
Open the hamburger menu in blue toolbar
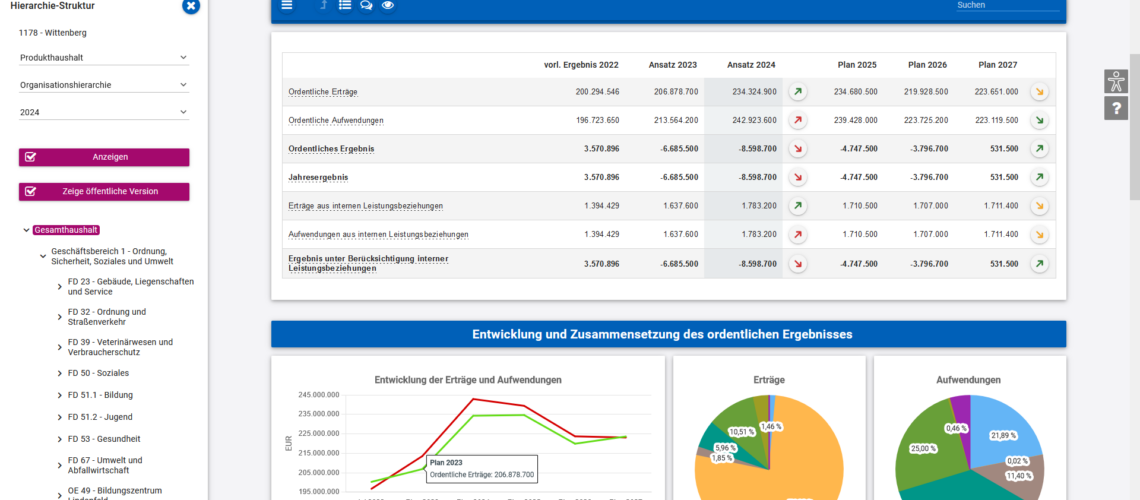(287, 5)
